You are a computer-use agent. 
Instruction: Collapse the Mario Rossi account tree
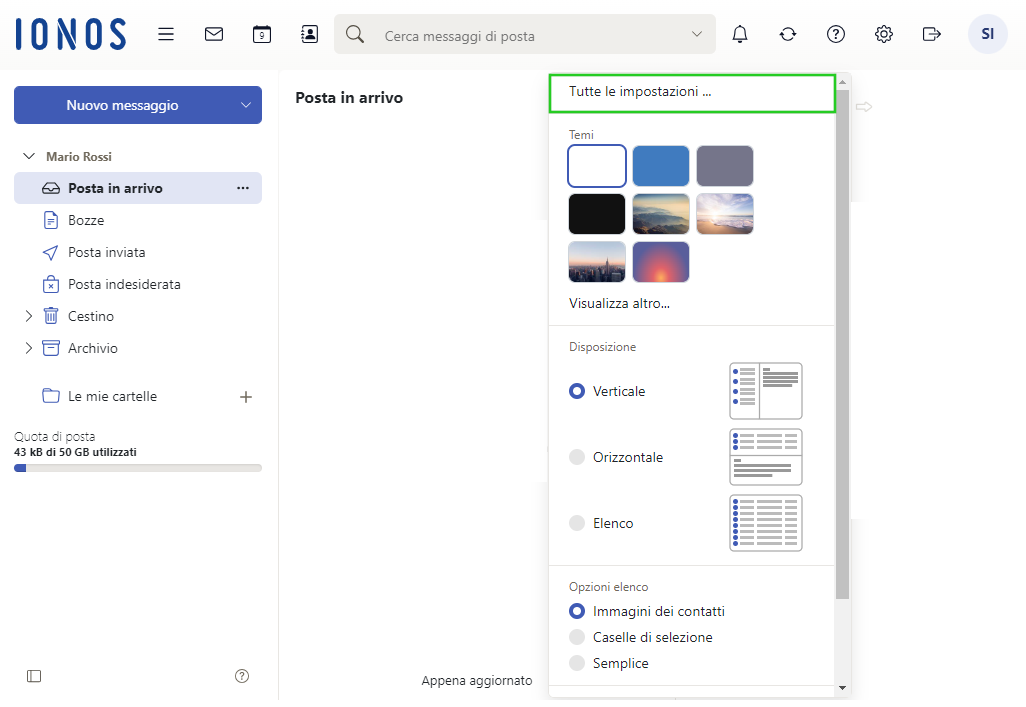[x=29, y=156]
